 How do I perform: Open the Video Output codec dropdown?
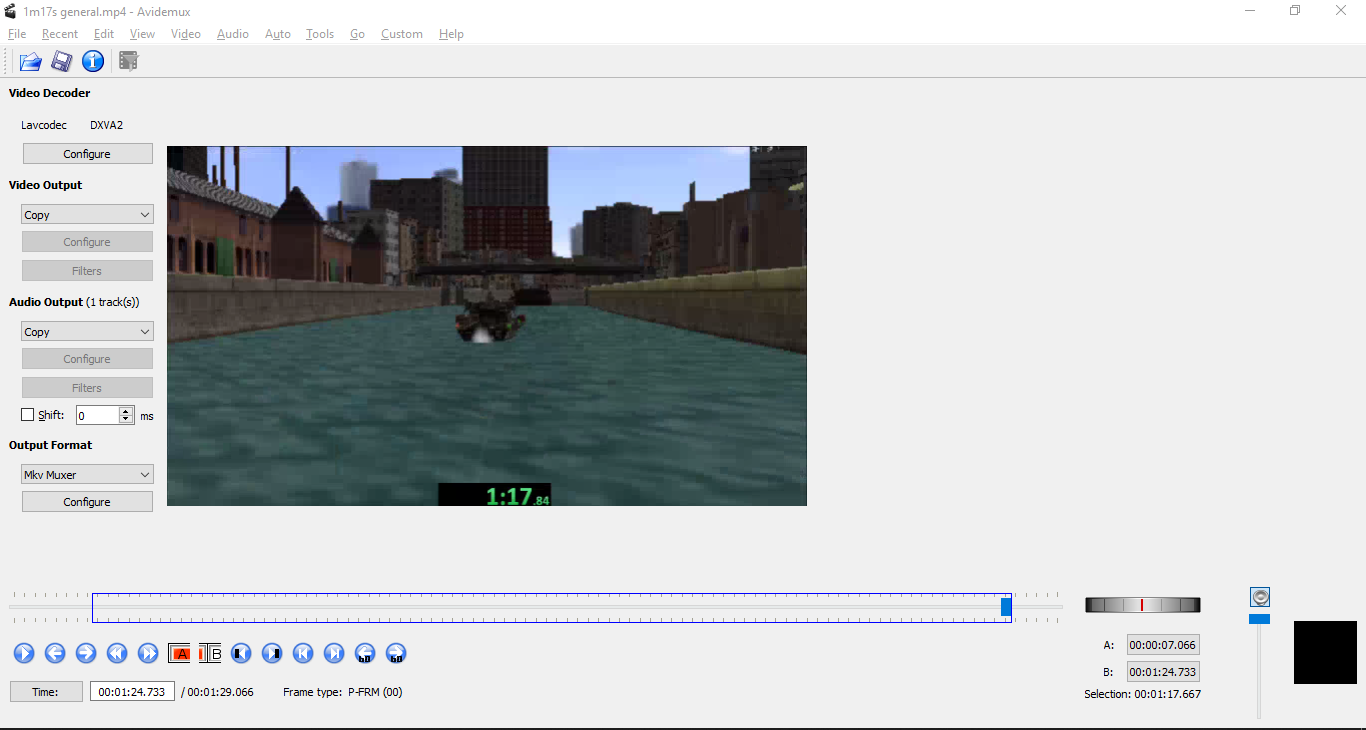click(x=87, y=215)
